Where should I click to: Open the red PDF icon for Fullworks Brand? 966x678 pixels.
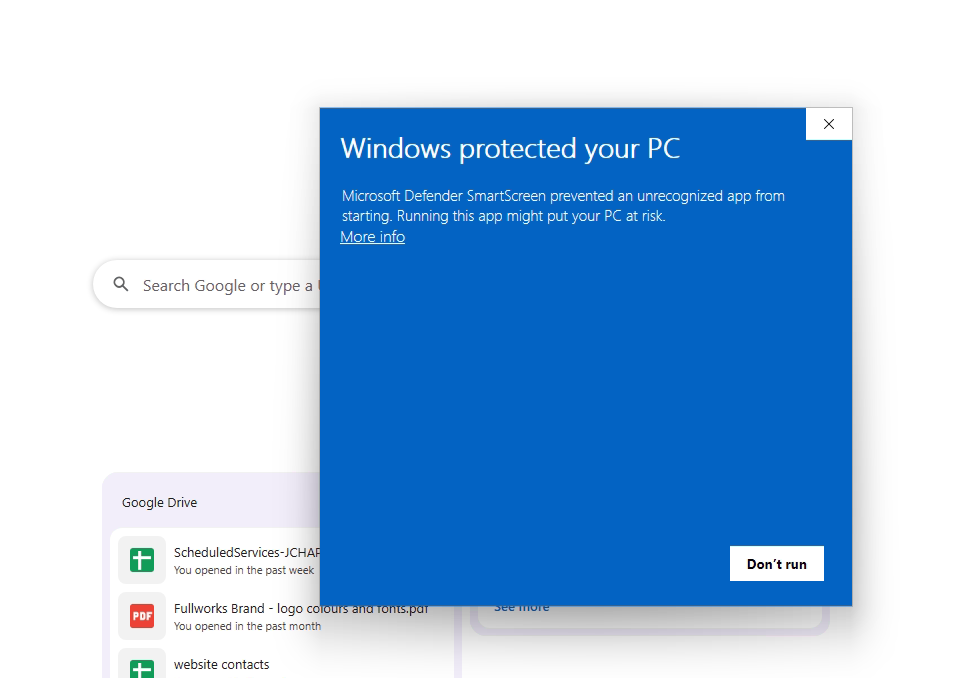142,616
